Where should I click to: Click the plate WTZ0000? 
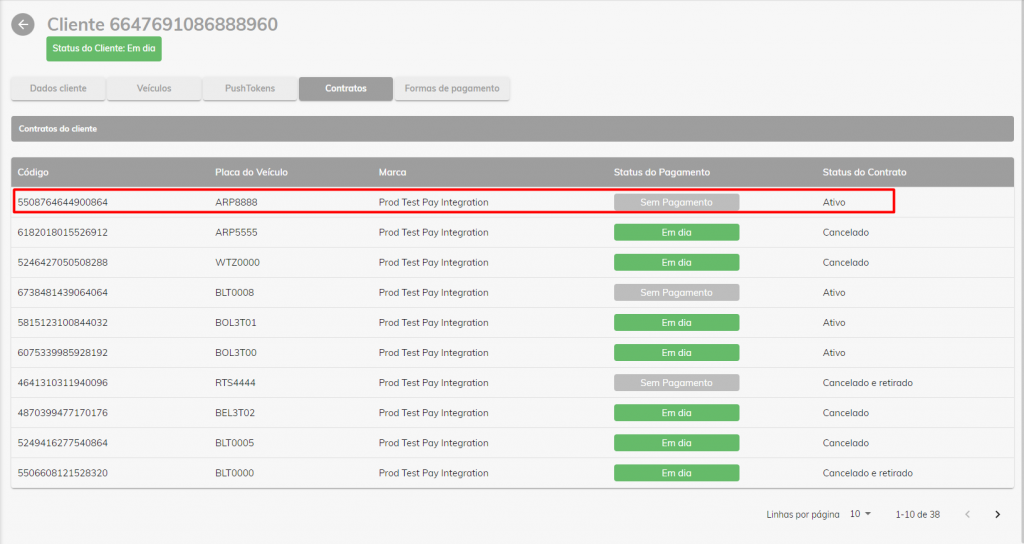[237, 263]
